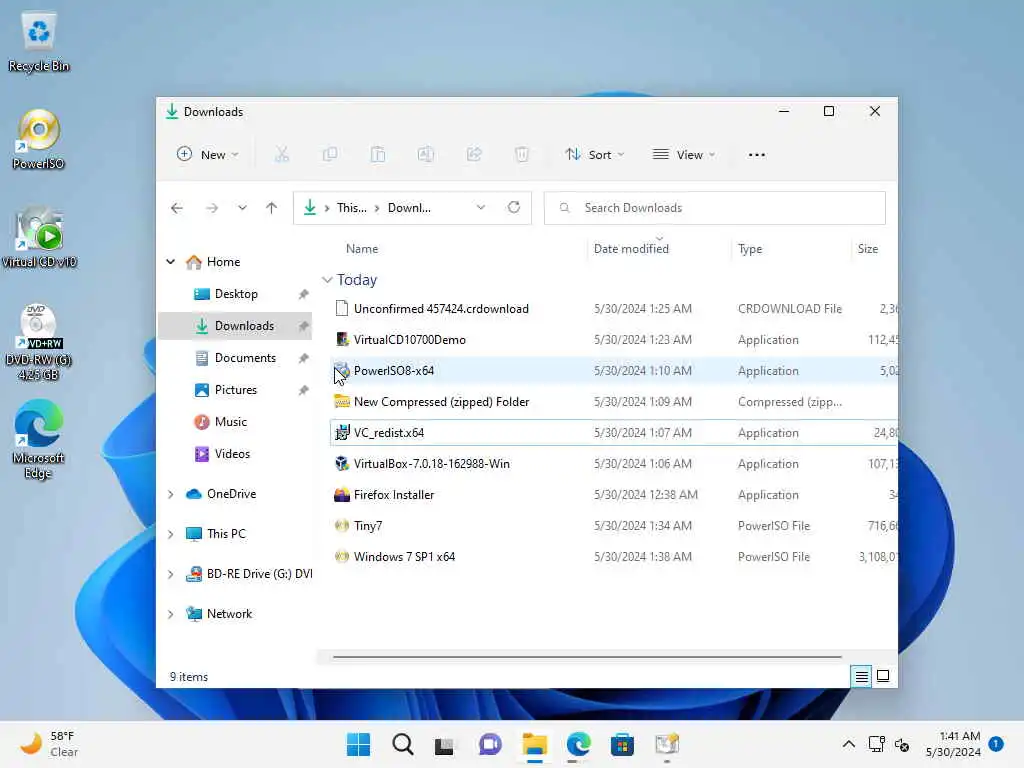Expand address bar previous locations dropdown
Image resolution: width=1024 pixels, height=768 pixels.
point(481,208)
